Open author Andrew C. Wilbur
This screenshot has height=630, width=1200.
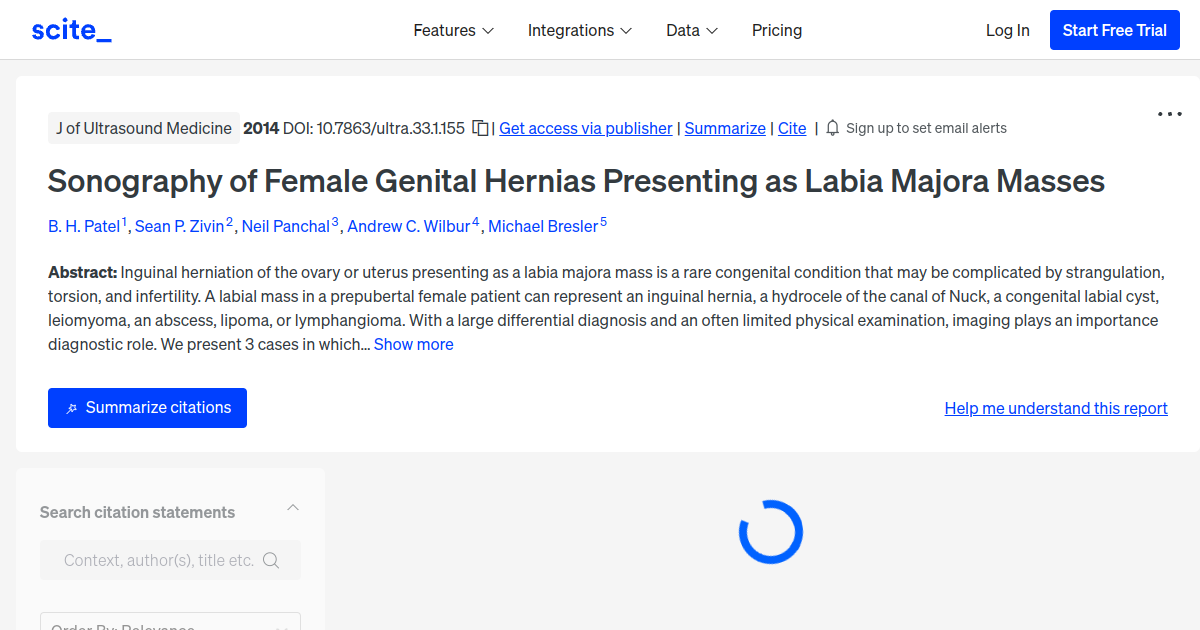click(409, 226)
